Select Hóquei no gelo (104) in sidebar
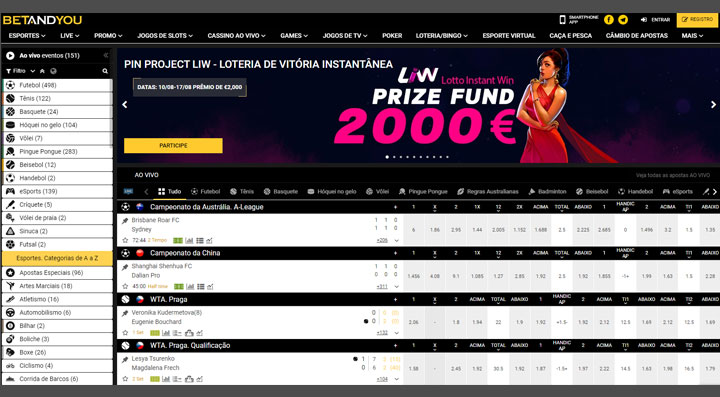The height and width of the screenshot is (397, 720). [x=57, y=125]
